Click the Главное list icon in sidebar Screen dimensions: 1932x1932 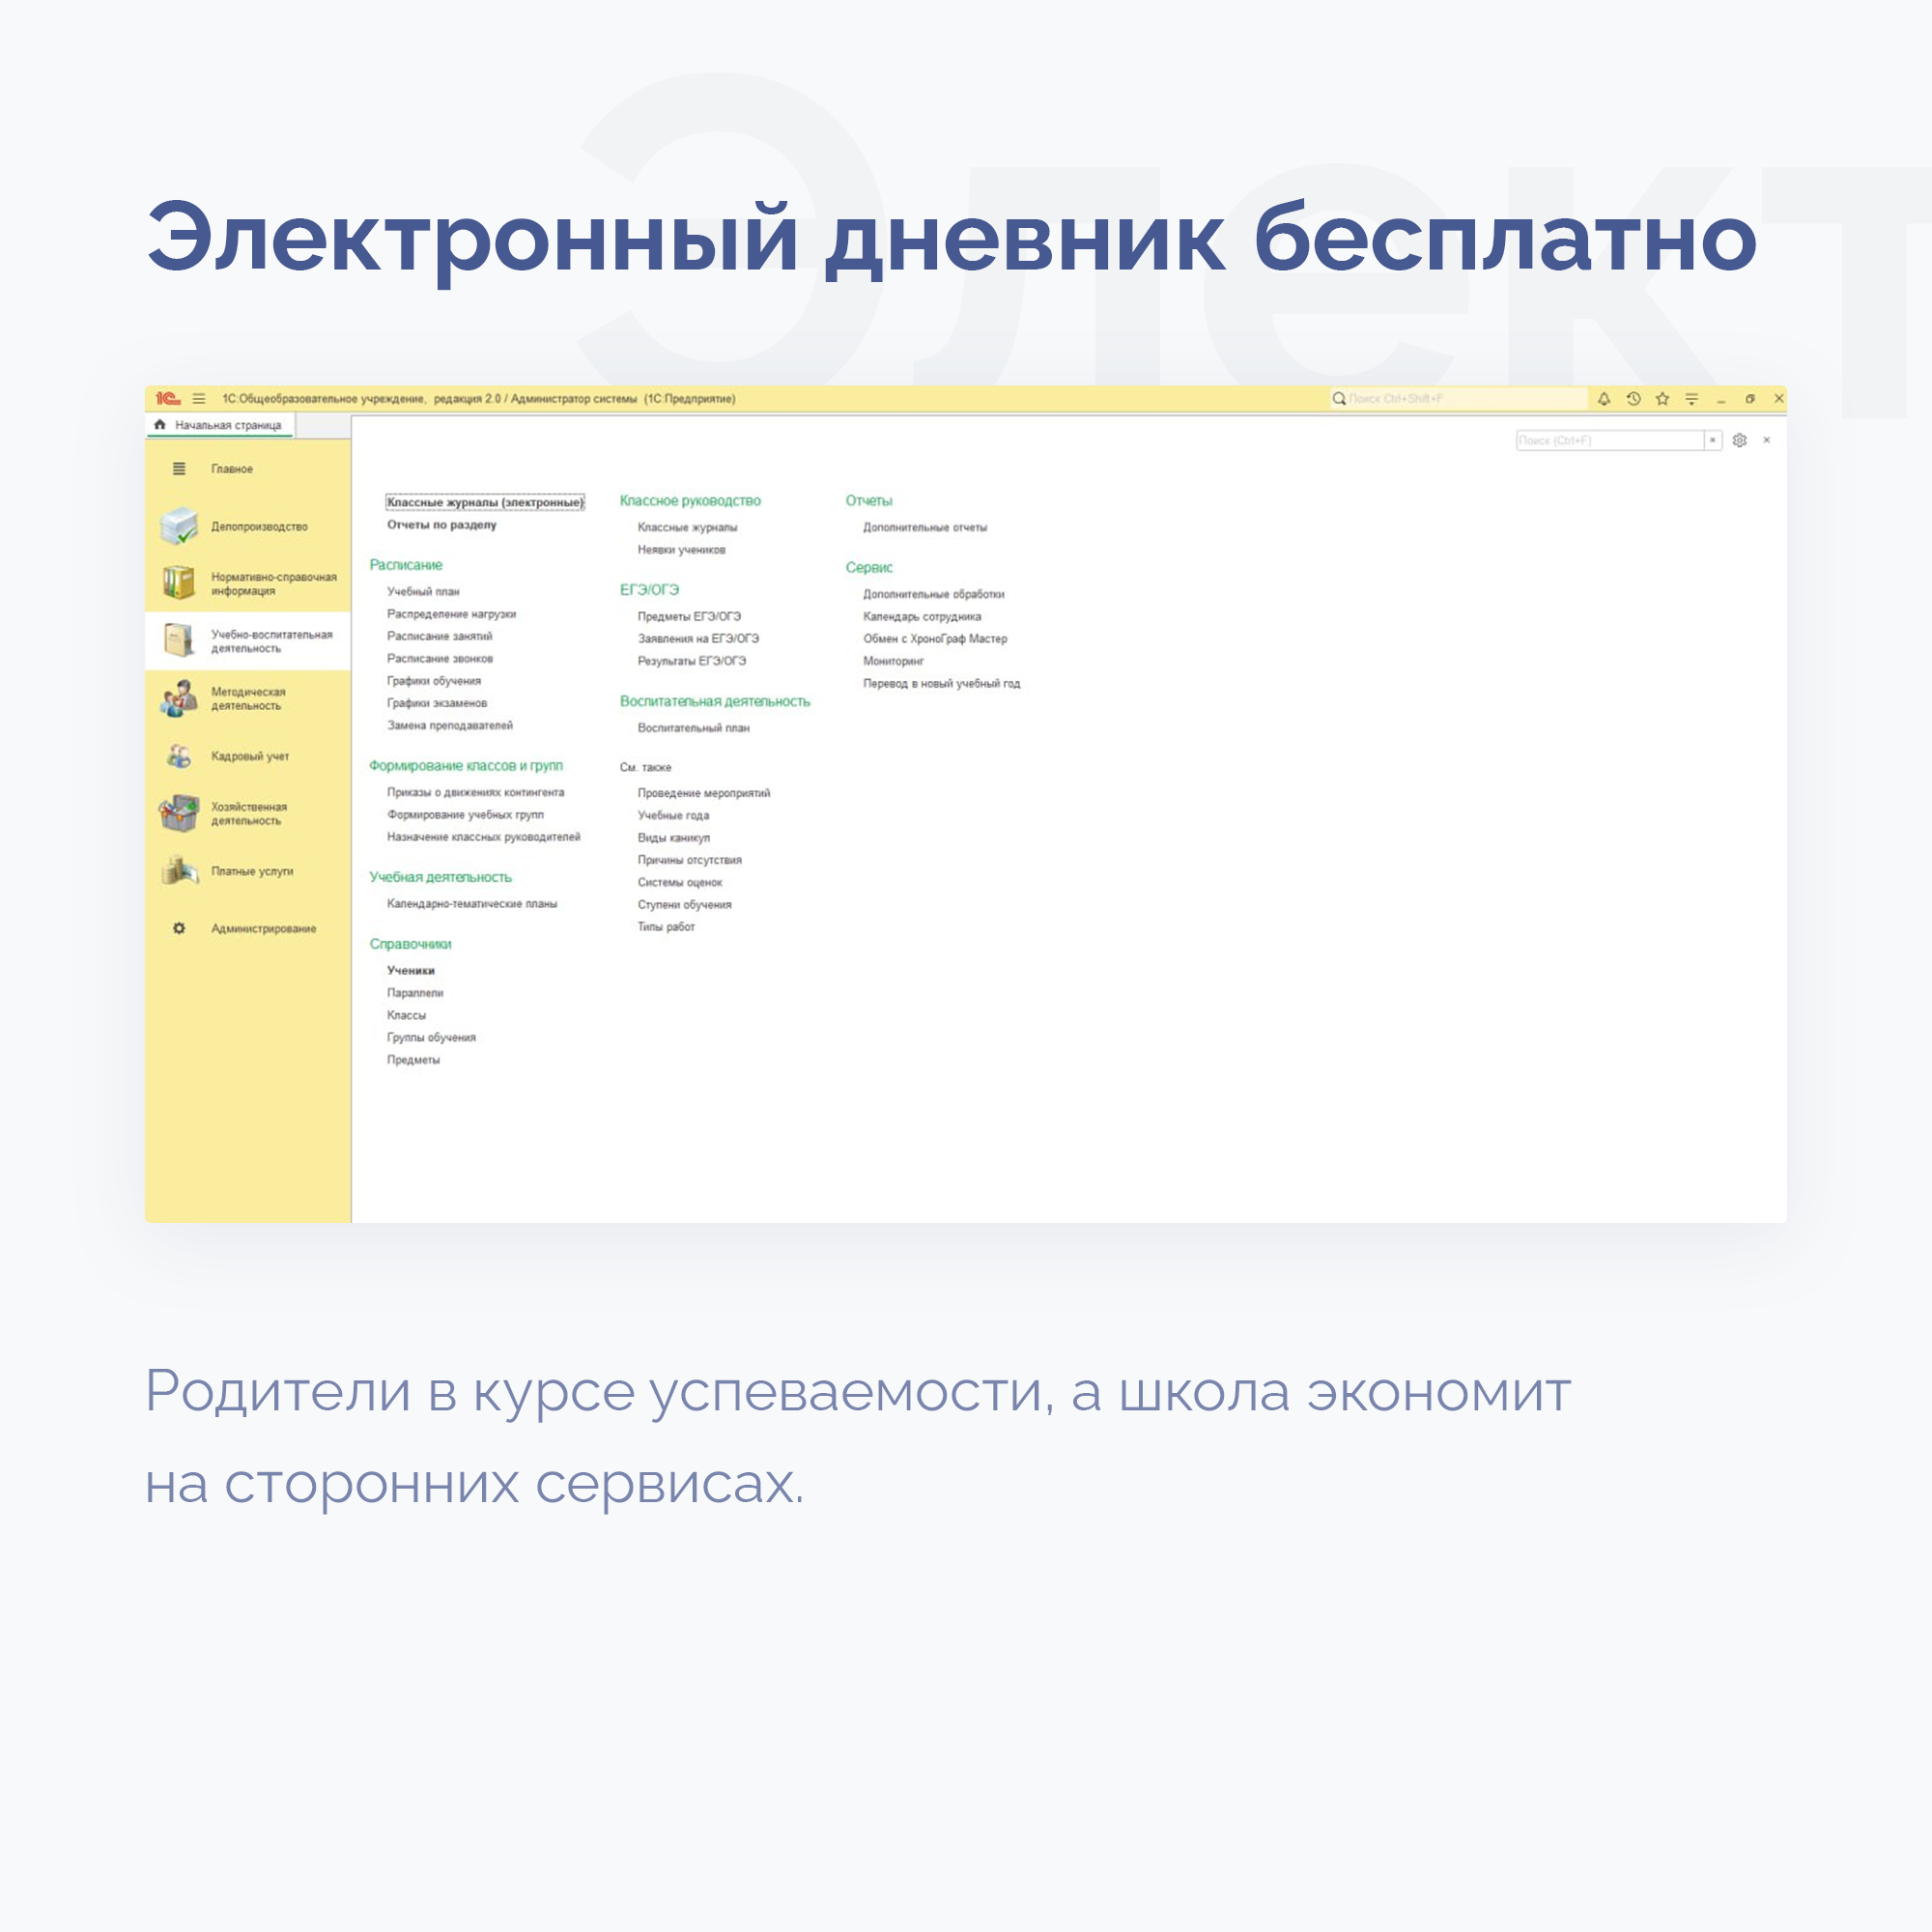click(179, 468)
